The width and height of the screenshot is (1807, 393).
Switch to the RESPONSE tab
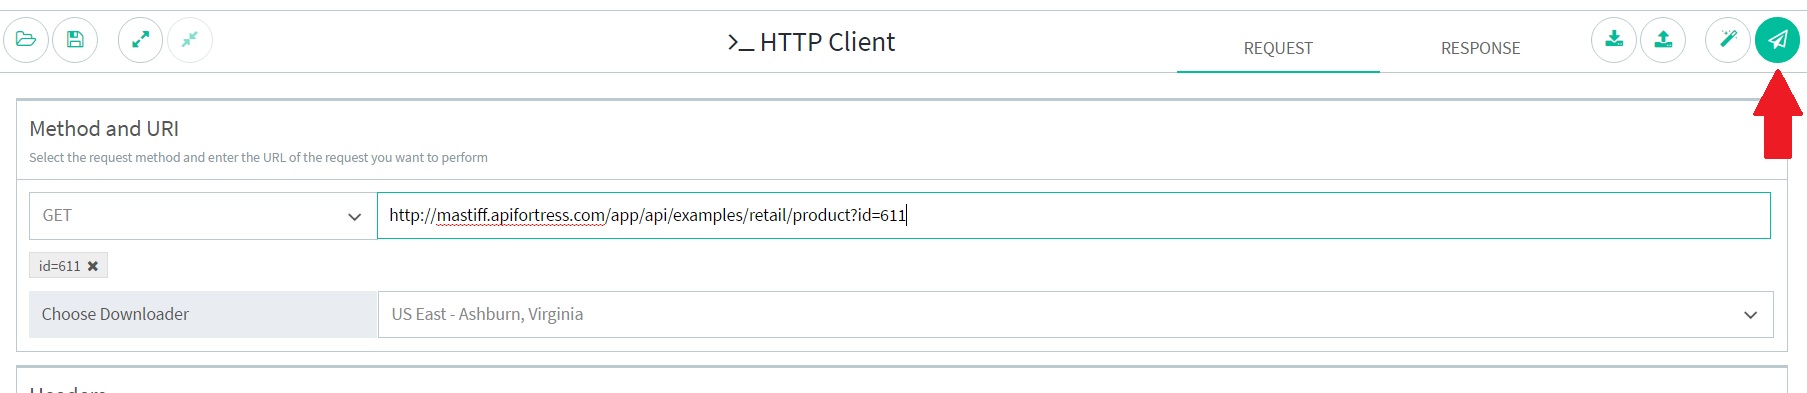tap(1480, 48)
